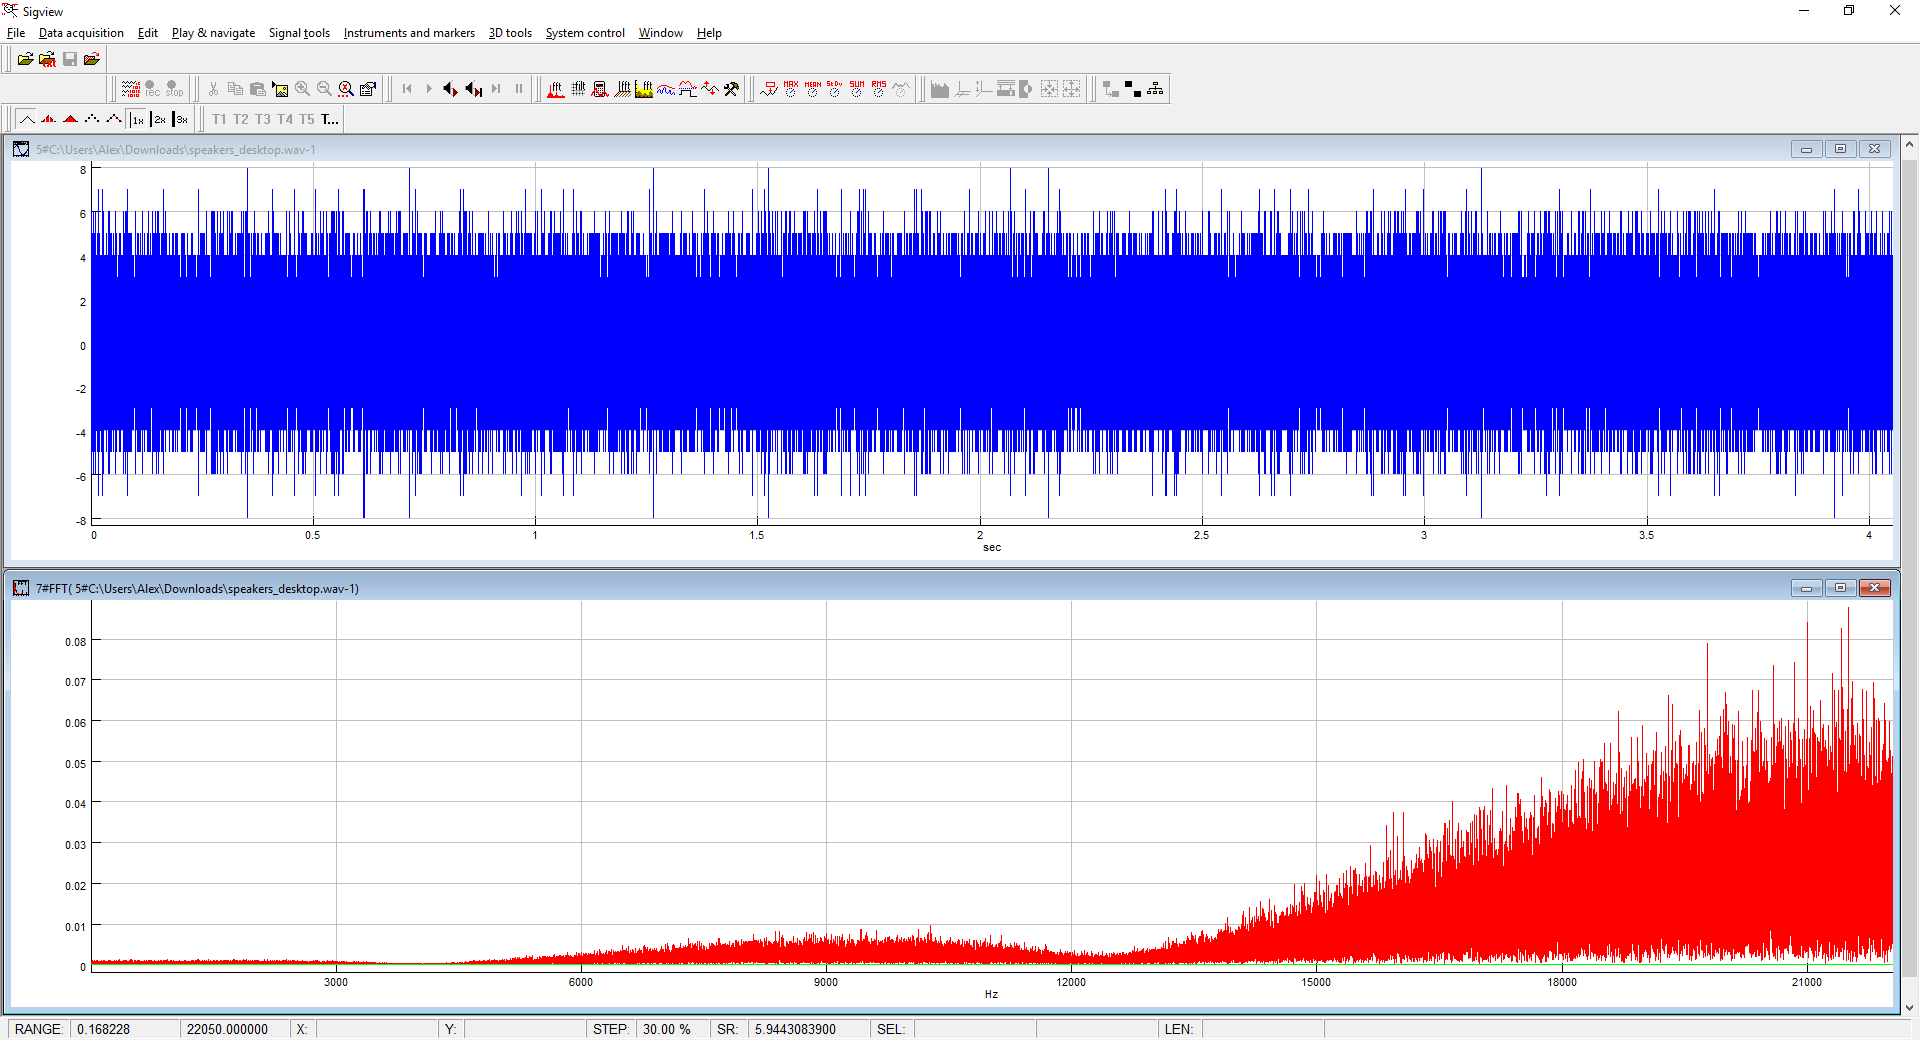
Task: Click the time-FFT 3D lines icon
Action: tap(622, 89)
